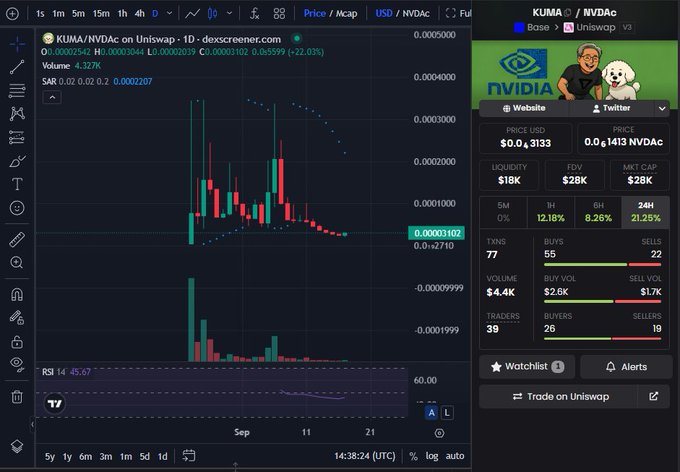
Task: Set quote currency to USD
Action: click(384, 13)
